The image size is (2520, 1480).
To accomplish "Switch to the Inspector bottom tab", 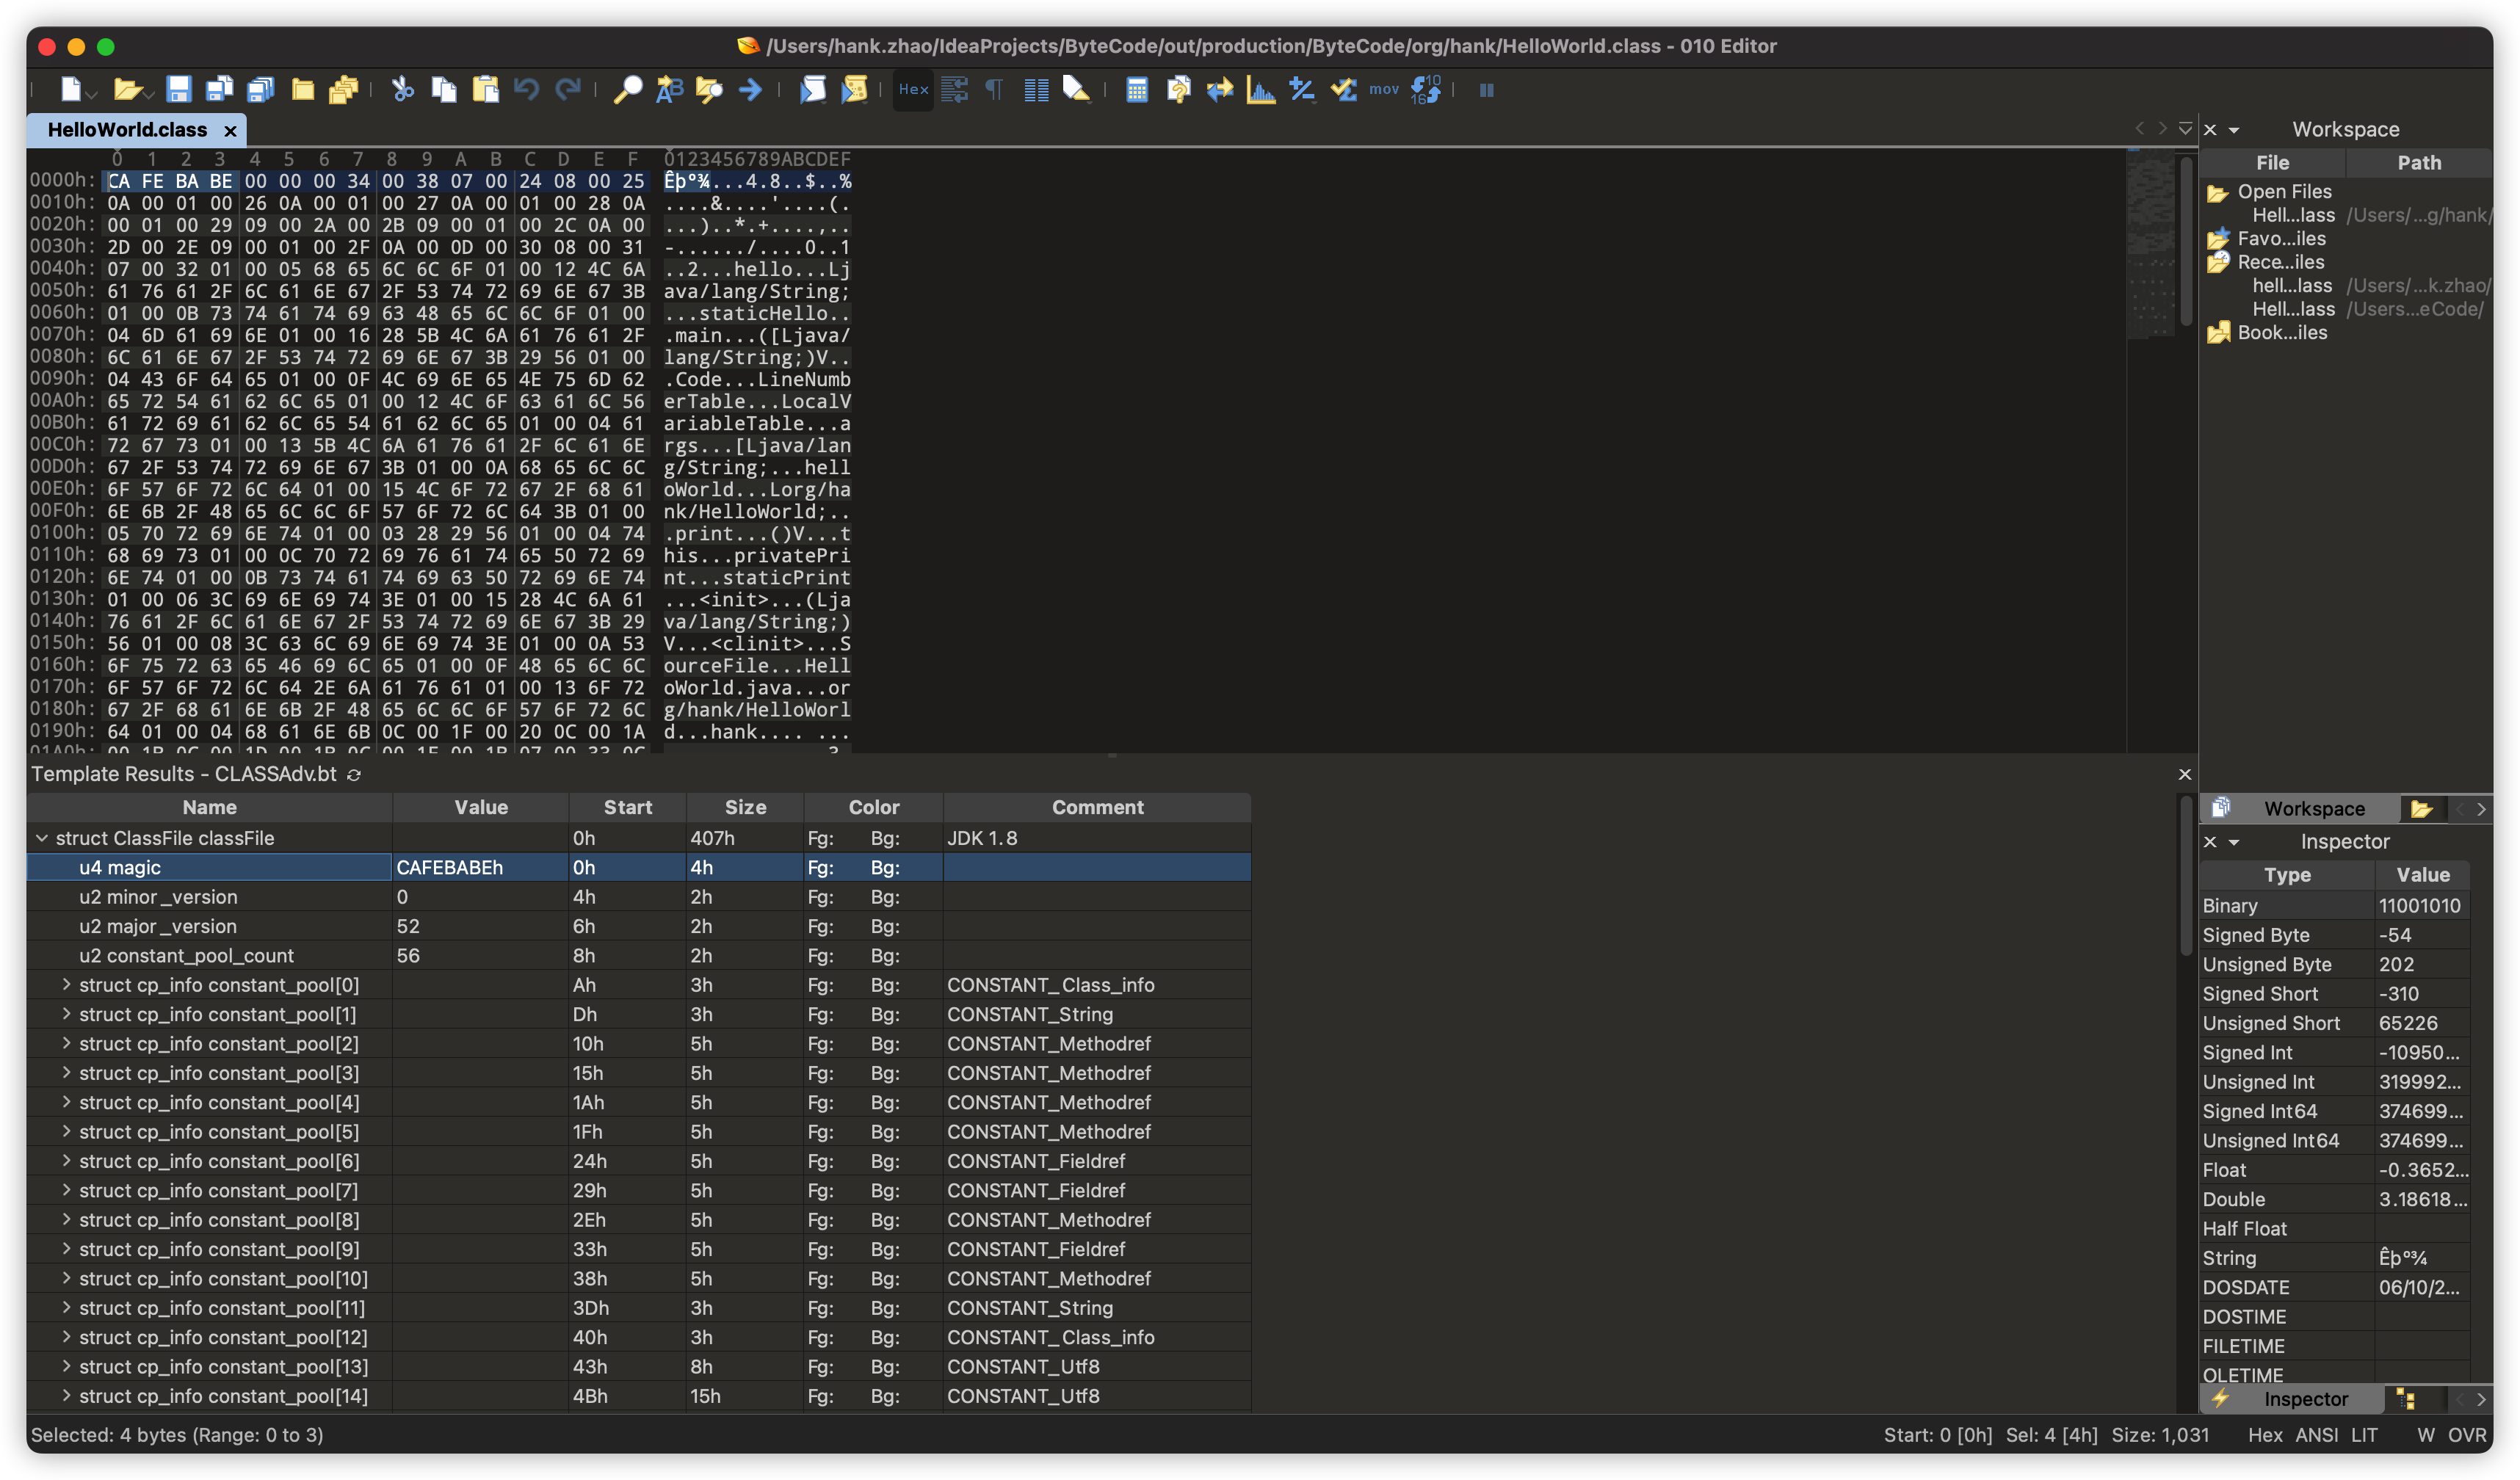I will pos(2305,1399).
